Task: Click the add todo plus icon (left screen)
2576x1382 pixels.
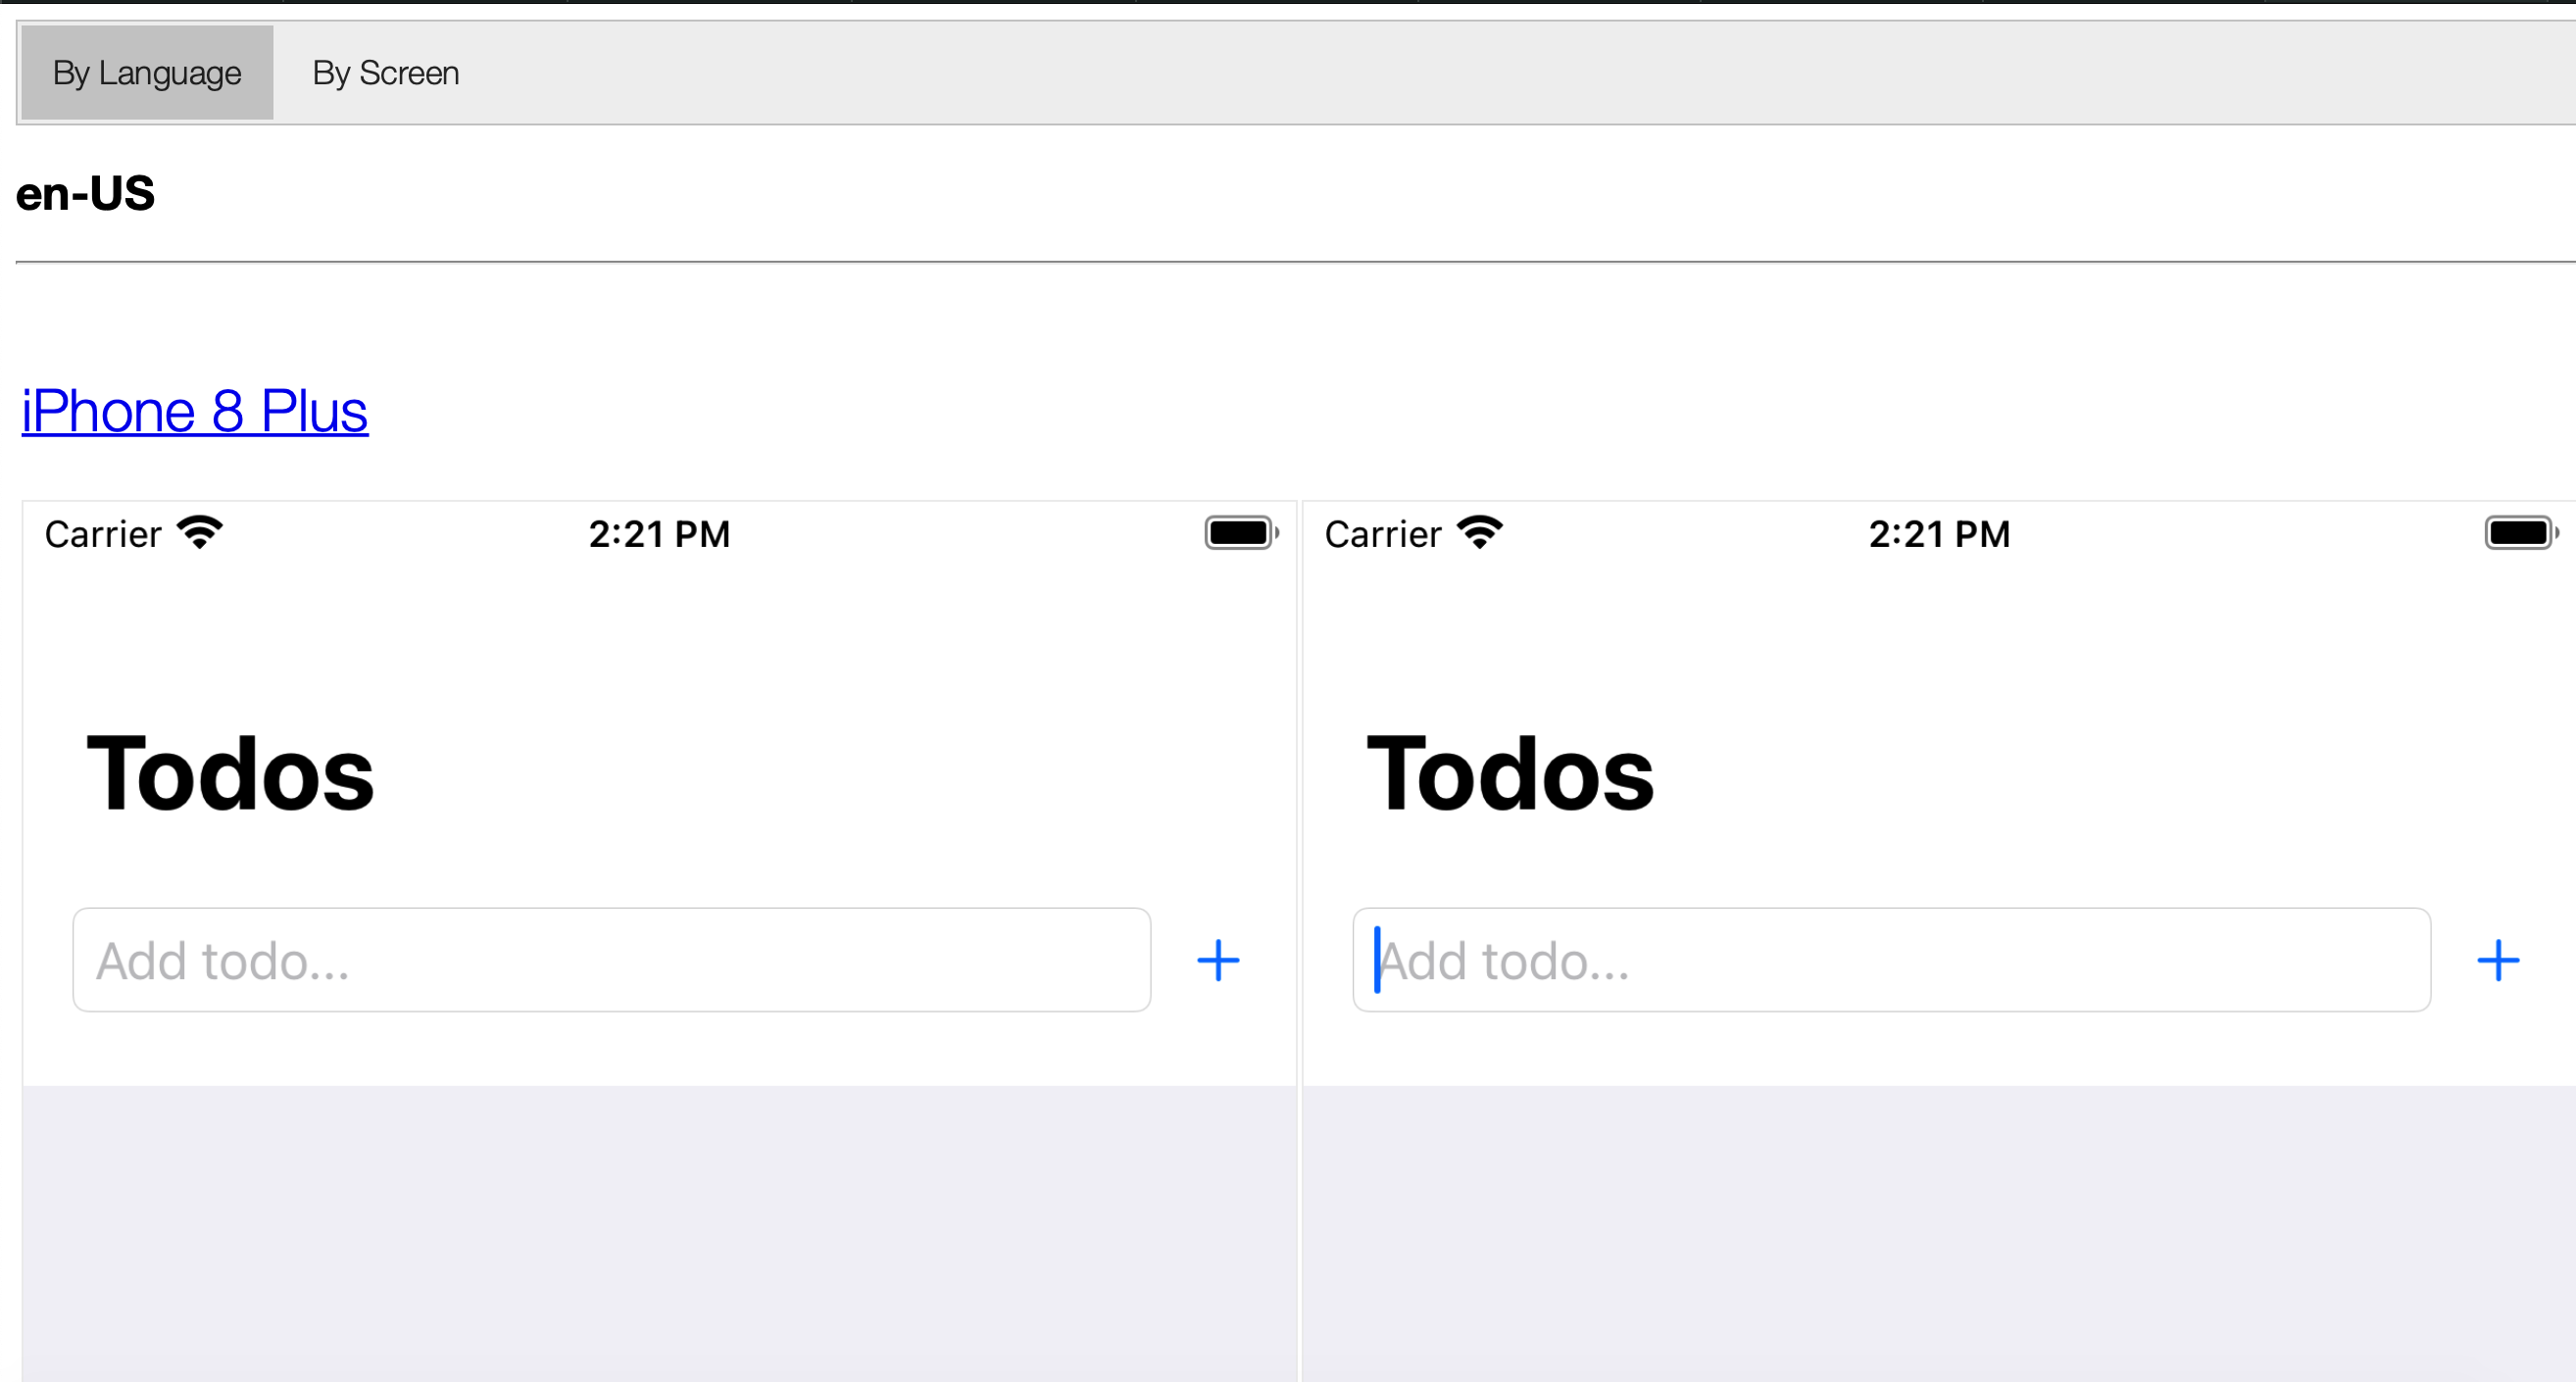Action: 1219,962
